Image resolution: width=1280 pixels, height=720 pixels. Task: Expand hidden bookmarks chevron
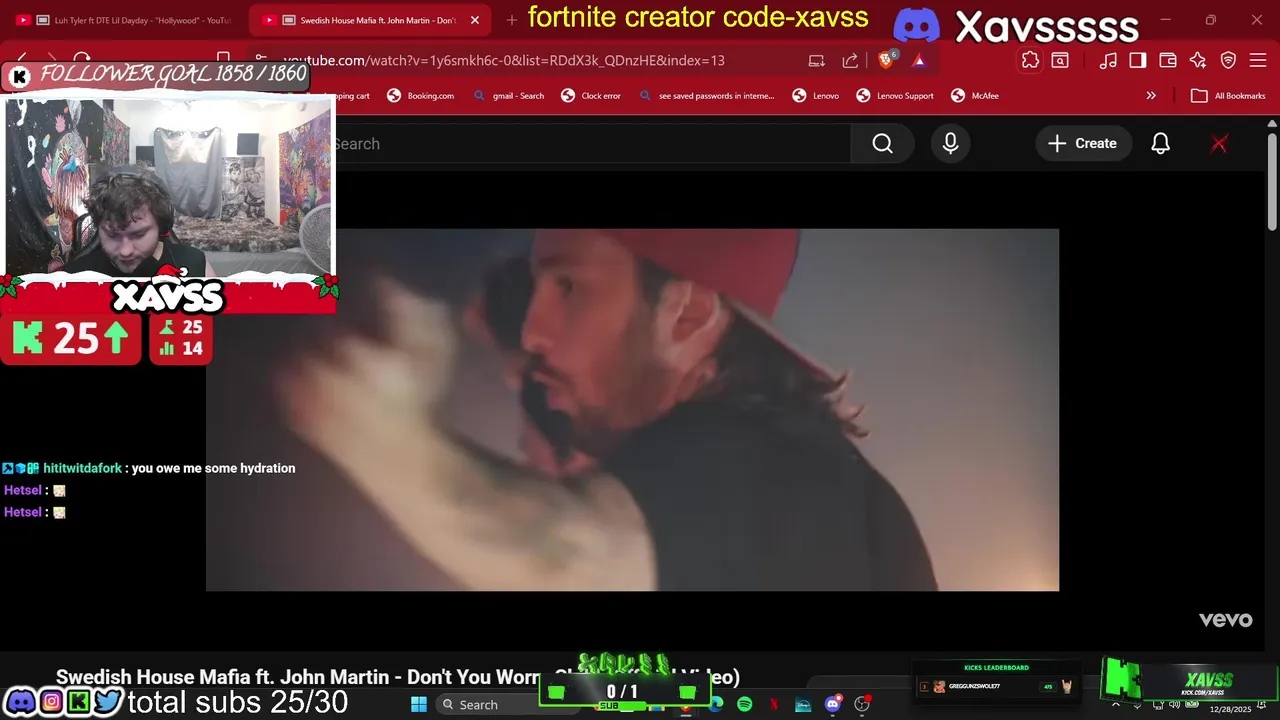[x=1151, y=96]
